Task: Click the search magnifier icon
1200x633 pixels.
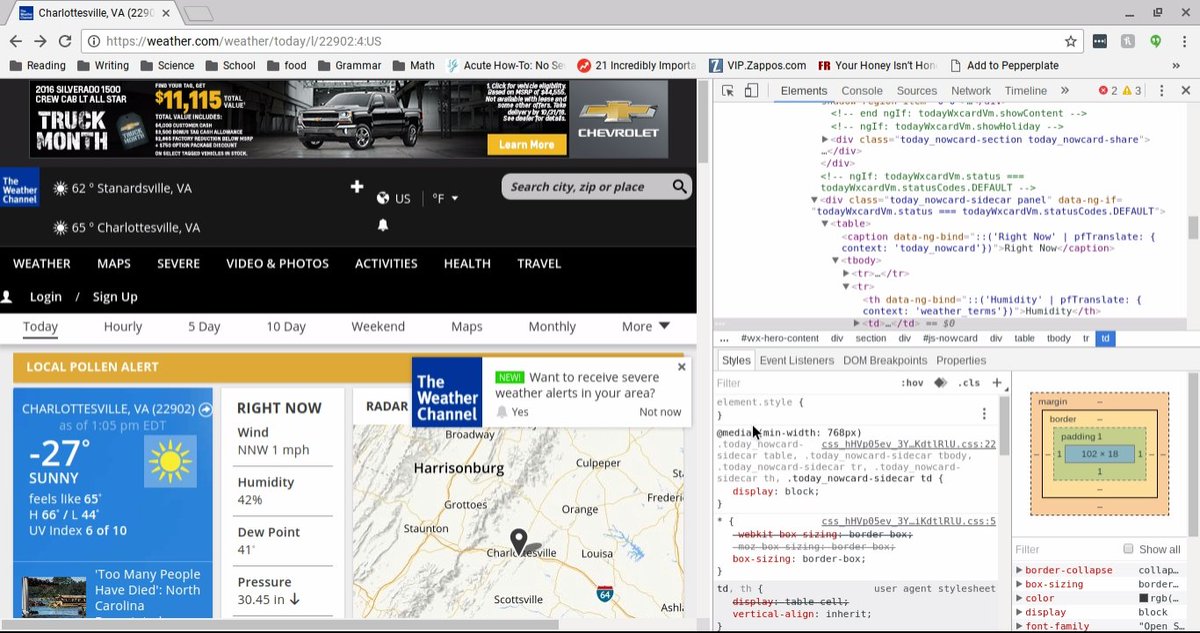Action: pyautogui.click(x=680, y=186)
